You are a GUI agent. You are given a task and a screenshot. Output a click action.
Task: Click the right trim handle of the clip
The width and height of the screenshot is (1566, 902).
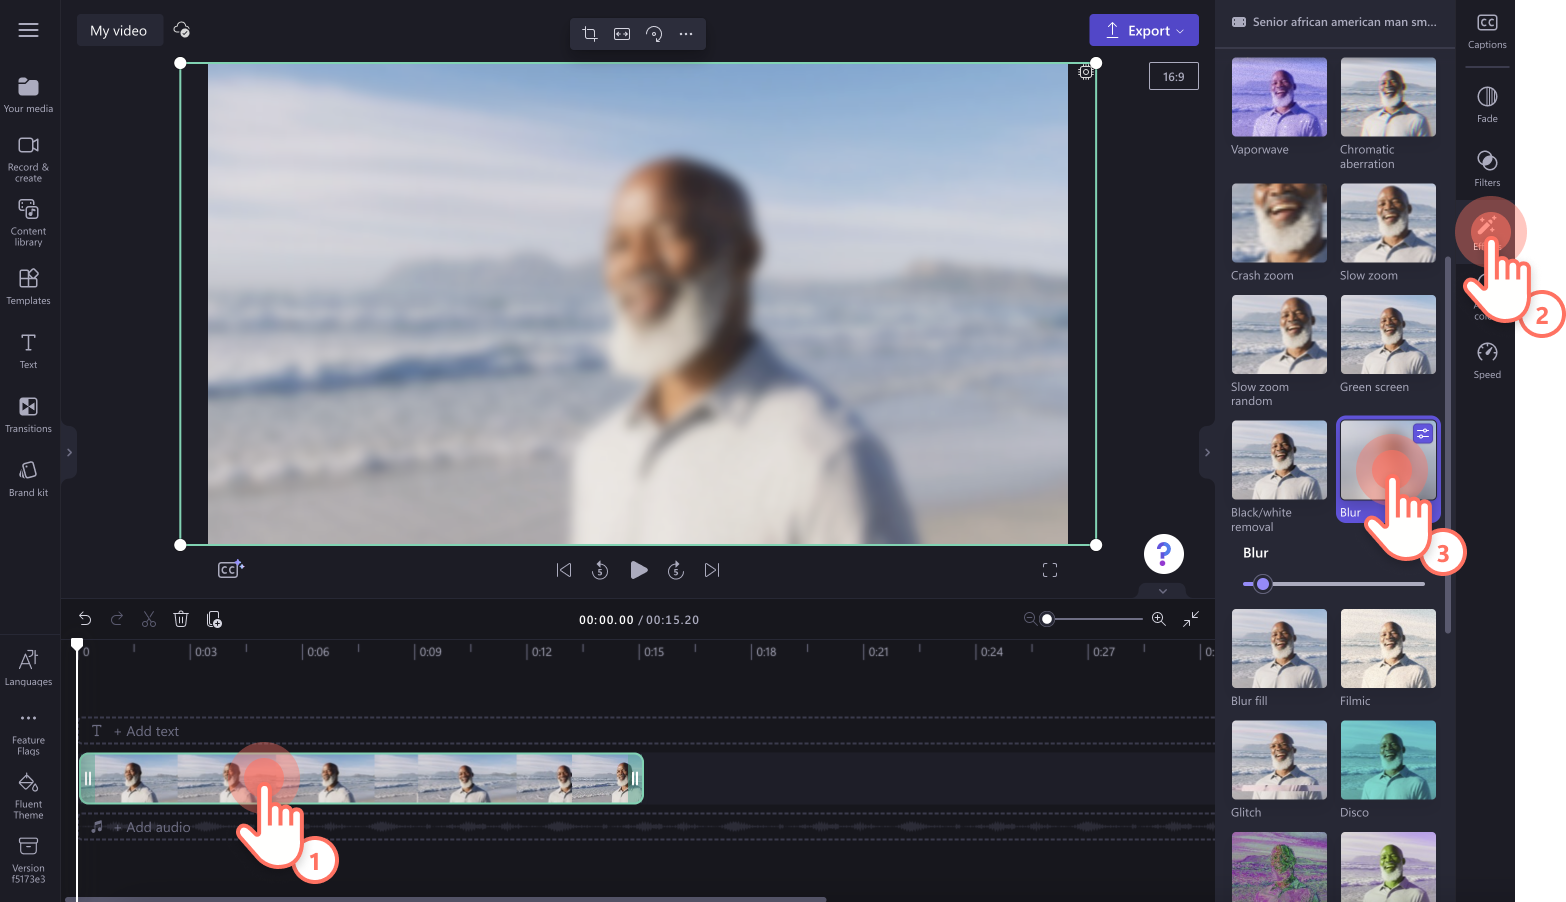[x=635, y=778]
